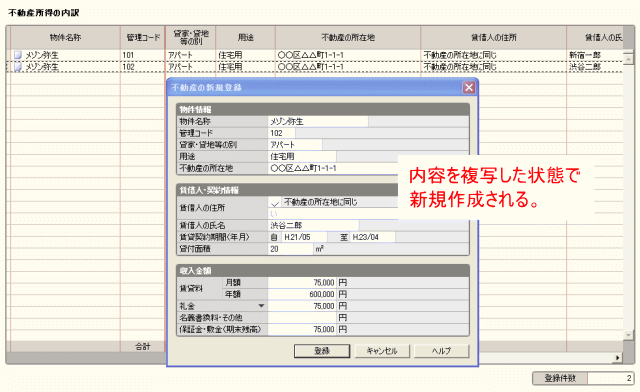640x392 pixels.
Task: Open the 礼金 dropdown arrow
Action: [x=261, y=306]
